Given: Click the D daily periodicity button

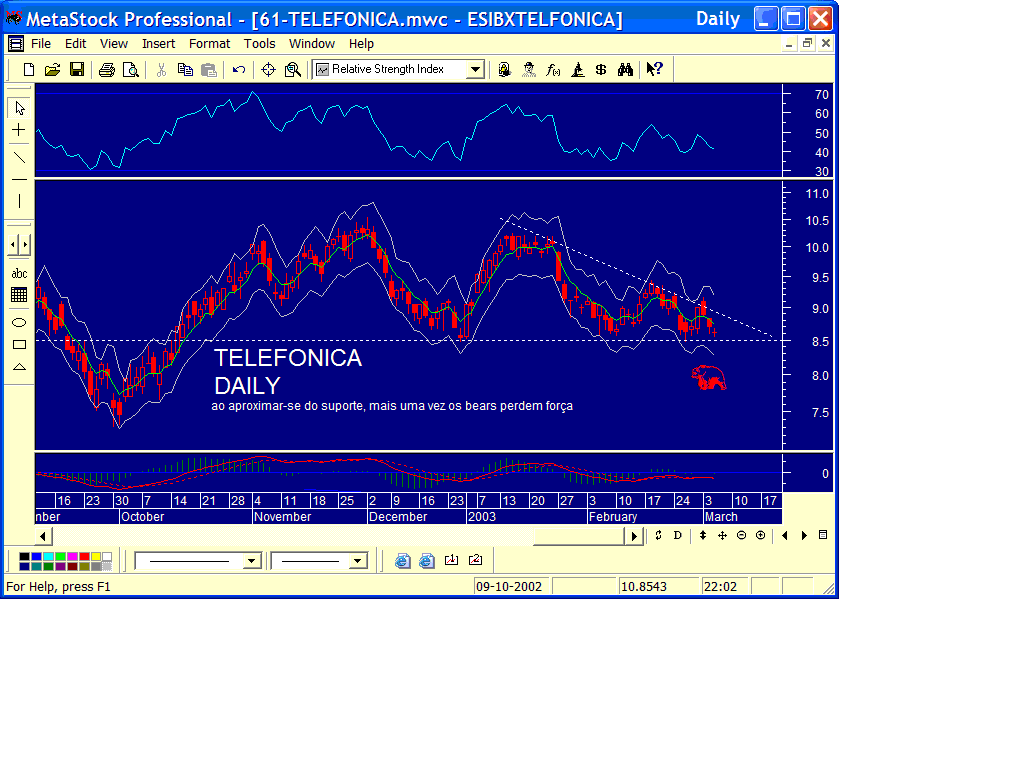Looking at the screenshot, I should click(x=677, y=536).
